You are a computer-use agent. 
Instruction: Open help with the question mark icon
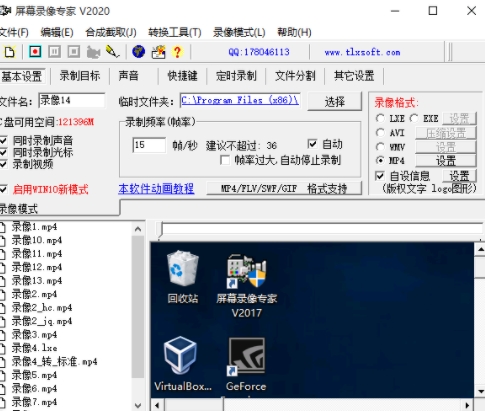[x=177, y=52]
